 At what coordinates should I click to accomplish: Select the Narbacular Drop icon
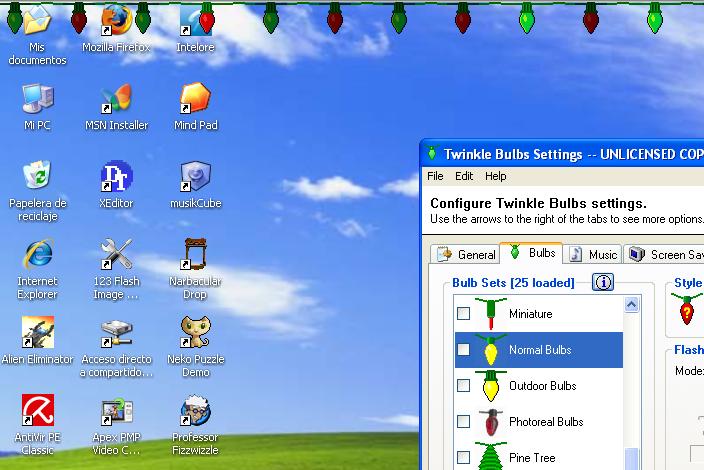195,254
